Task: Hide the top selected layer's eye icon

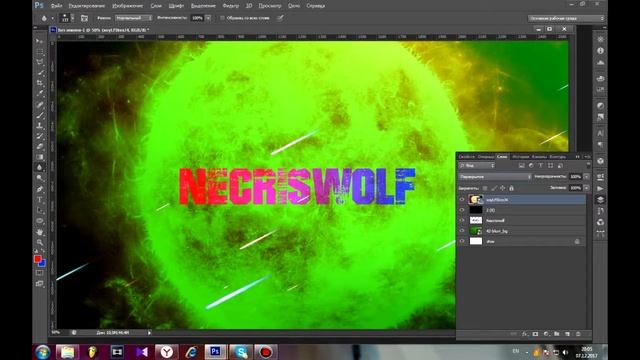Action: tap(462, 200)
